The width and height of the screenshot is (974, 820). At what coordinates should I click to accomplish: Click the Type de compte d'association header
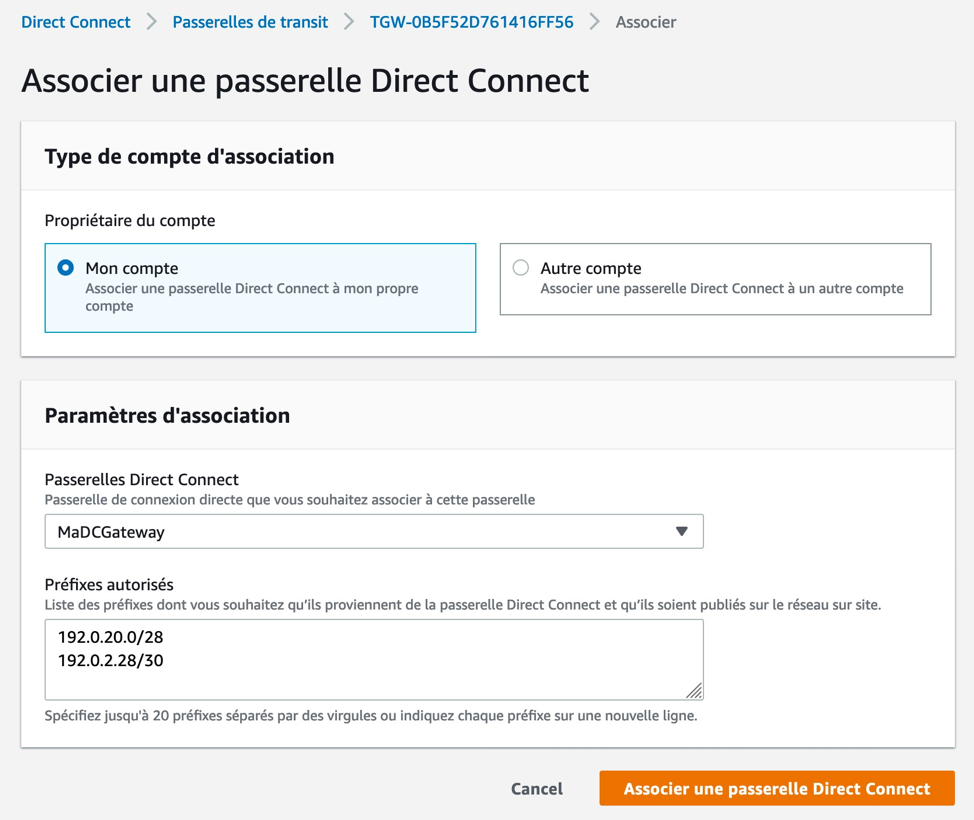coord(190,157)
